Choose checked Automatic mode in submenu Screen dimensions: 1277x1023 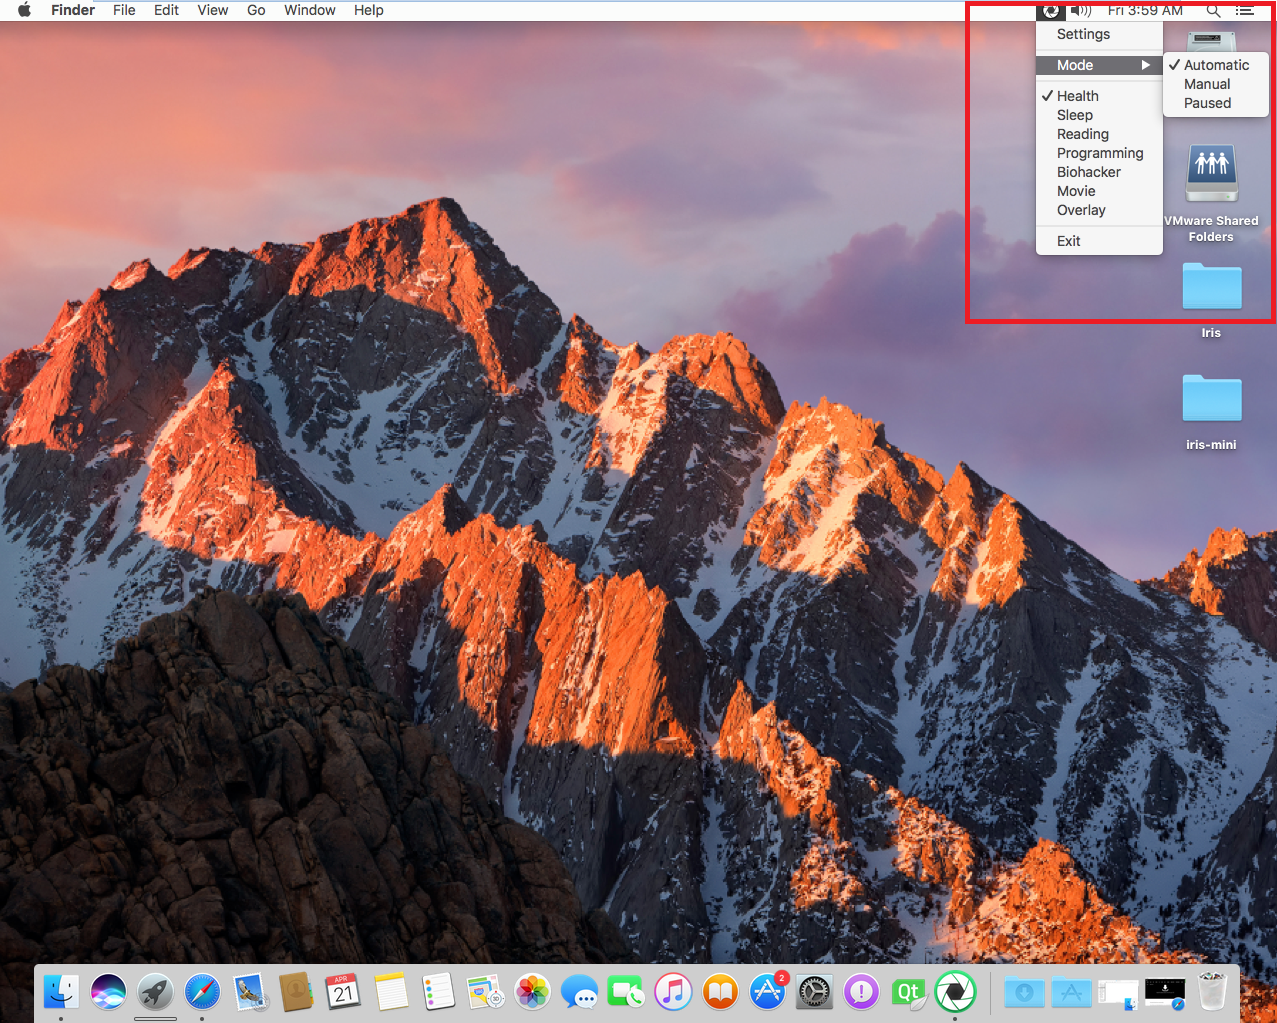[x=1216, y=65]
